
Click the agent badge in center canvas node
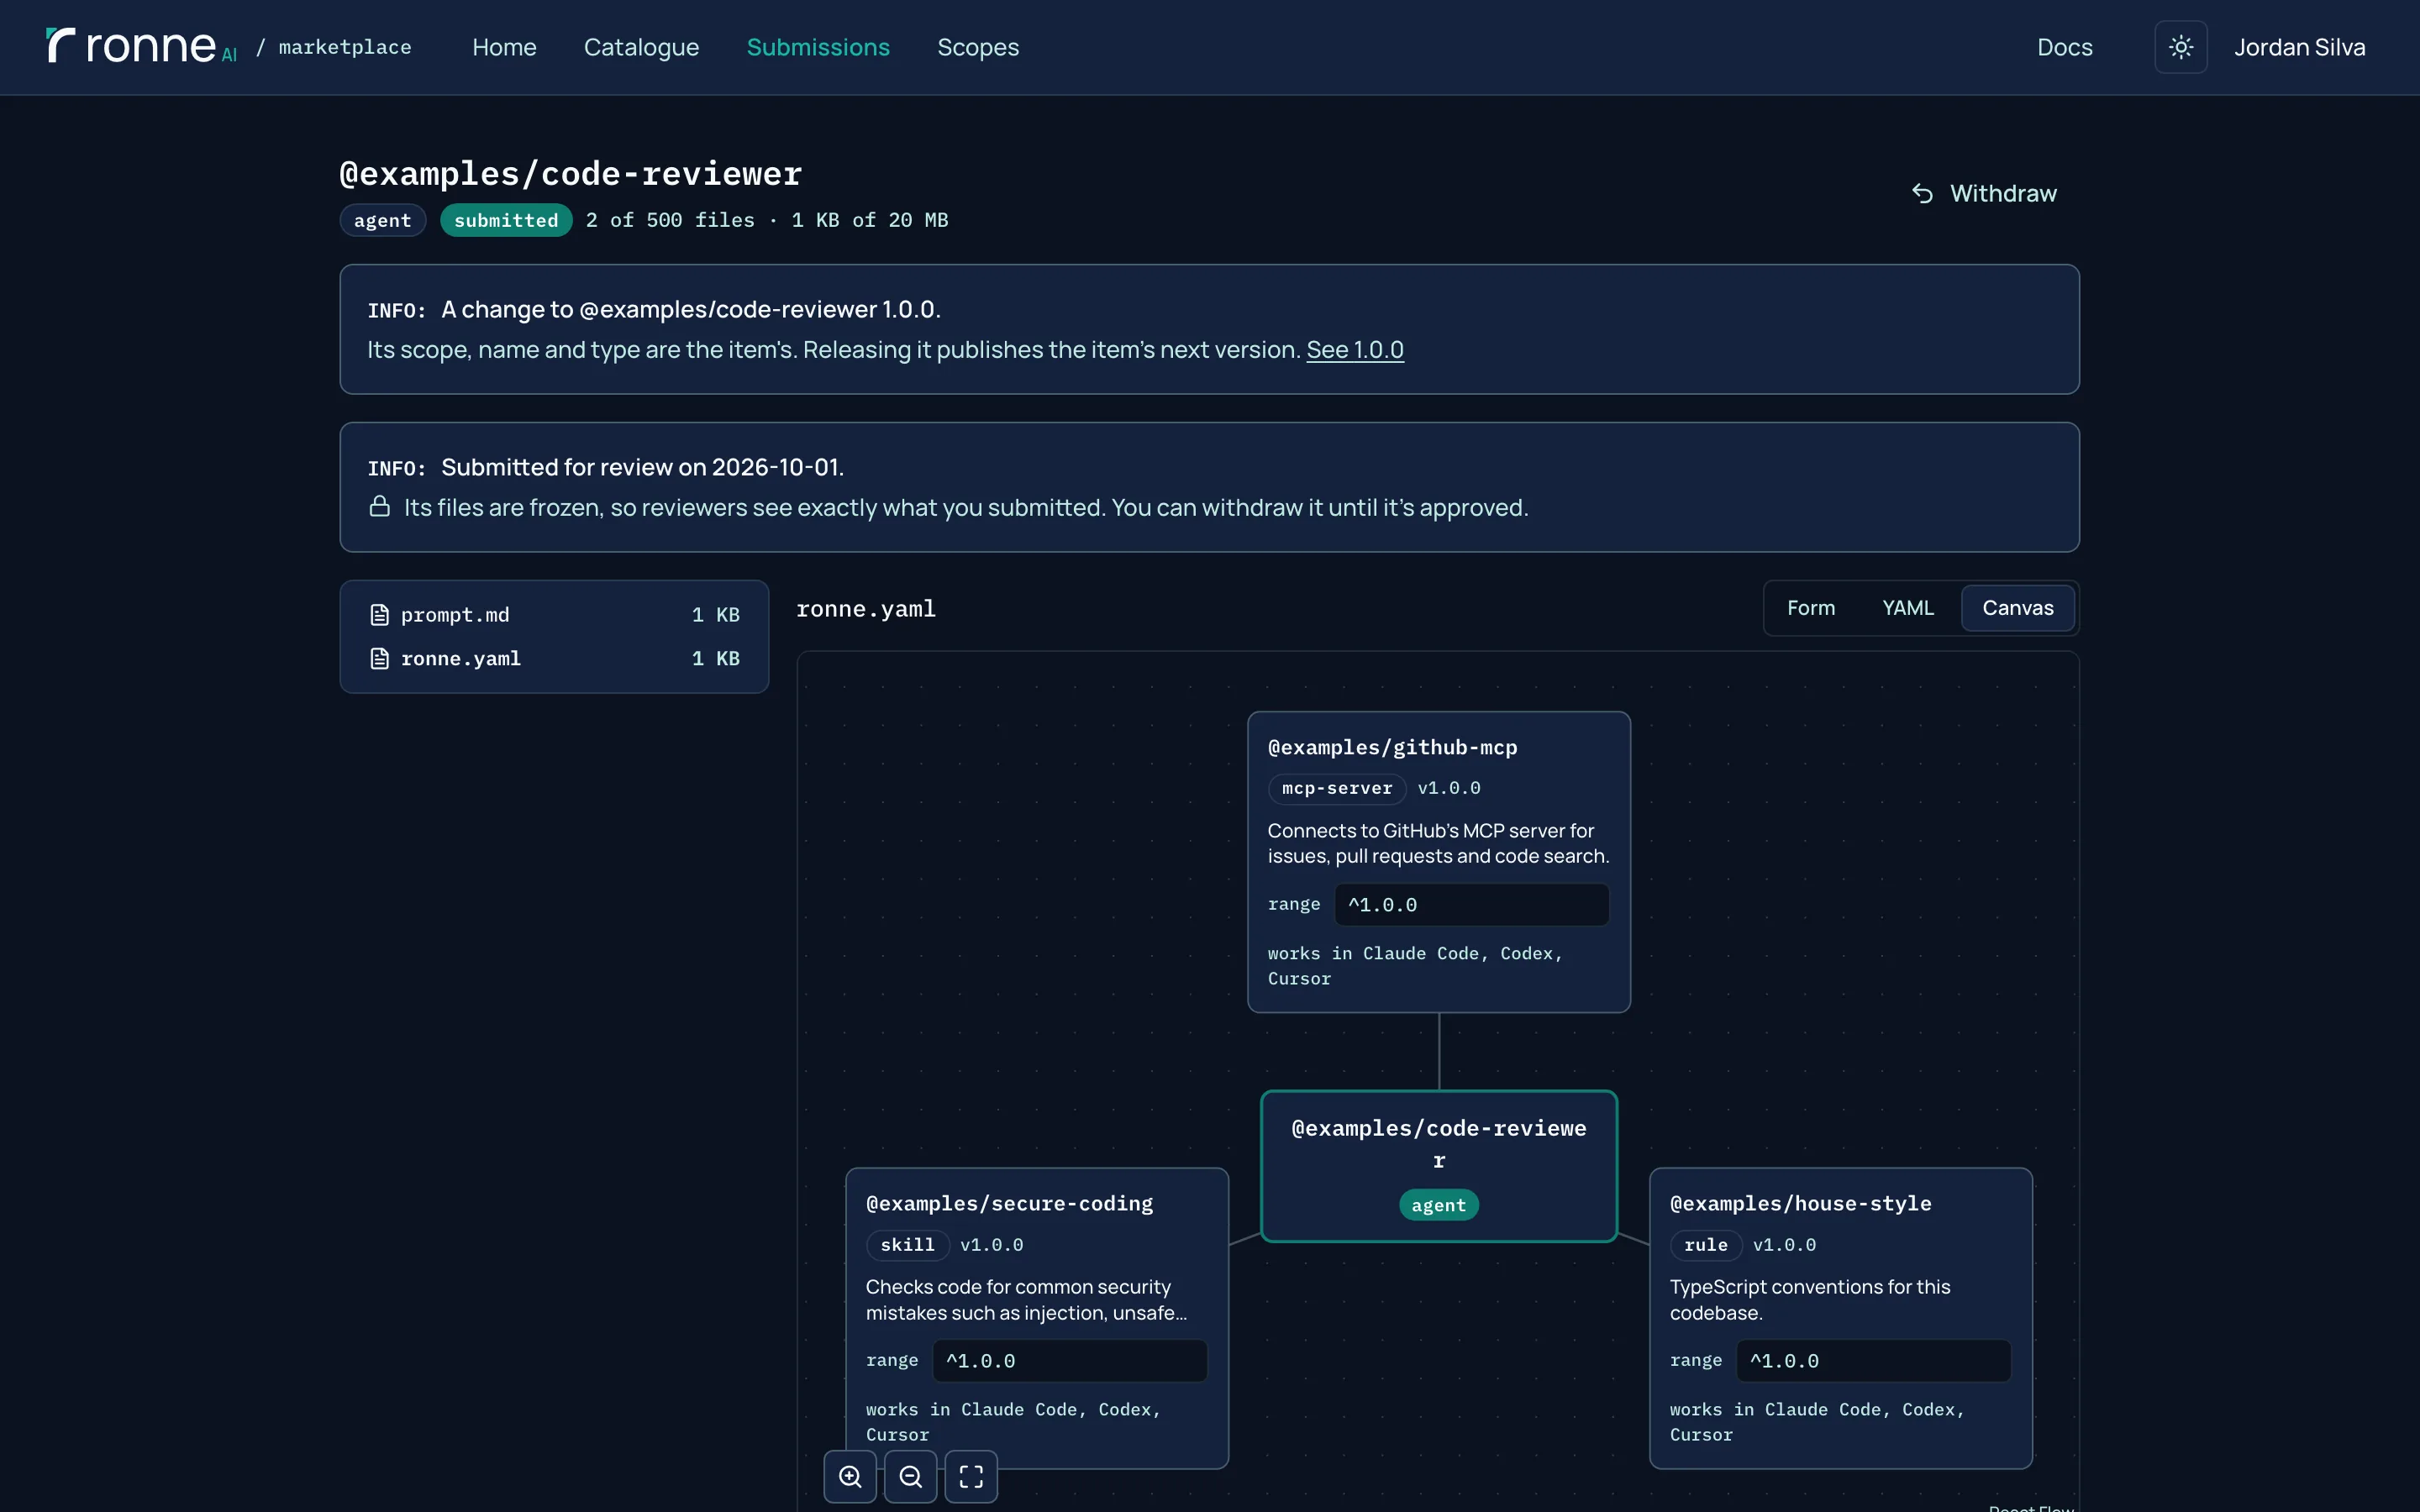click(1438, 1205)
